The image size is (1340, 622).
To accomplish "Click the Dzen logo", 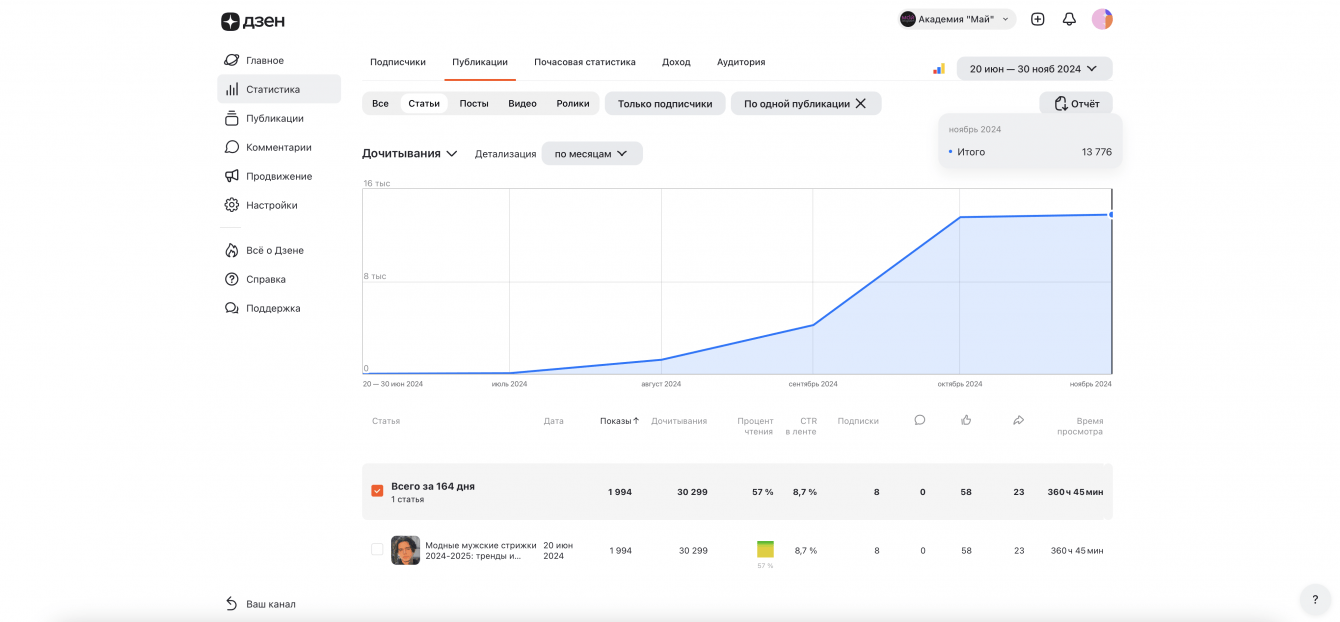I will pos(253,21).
